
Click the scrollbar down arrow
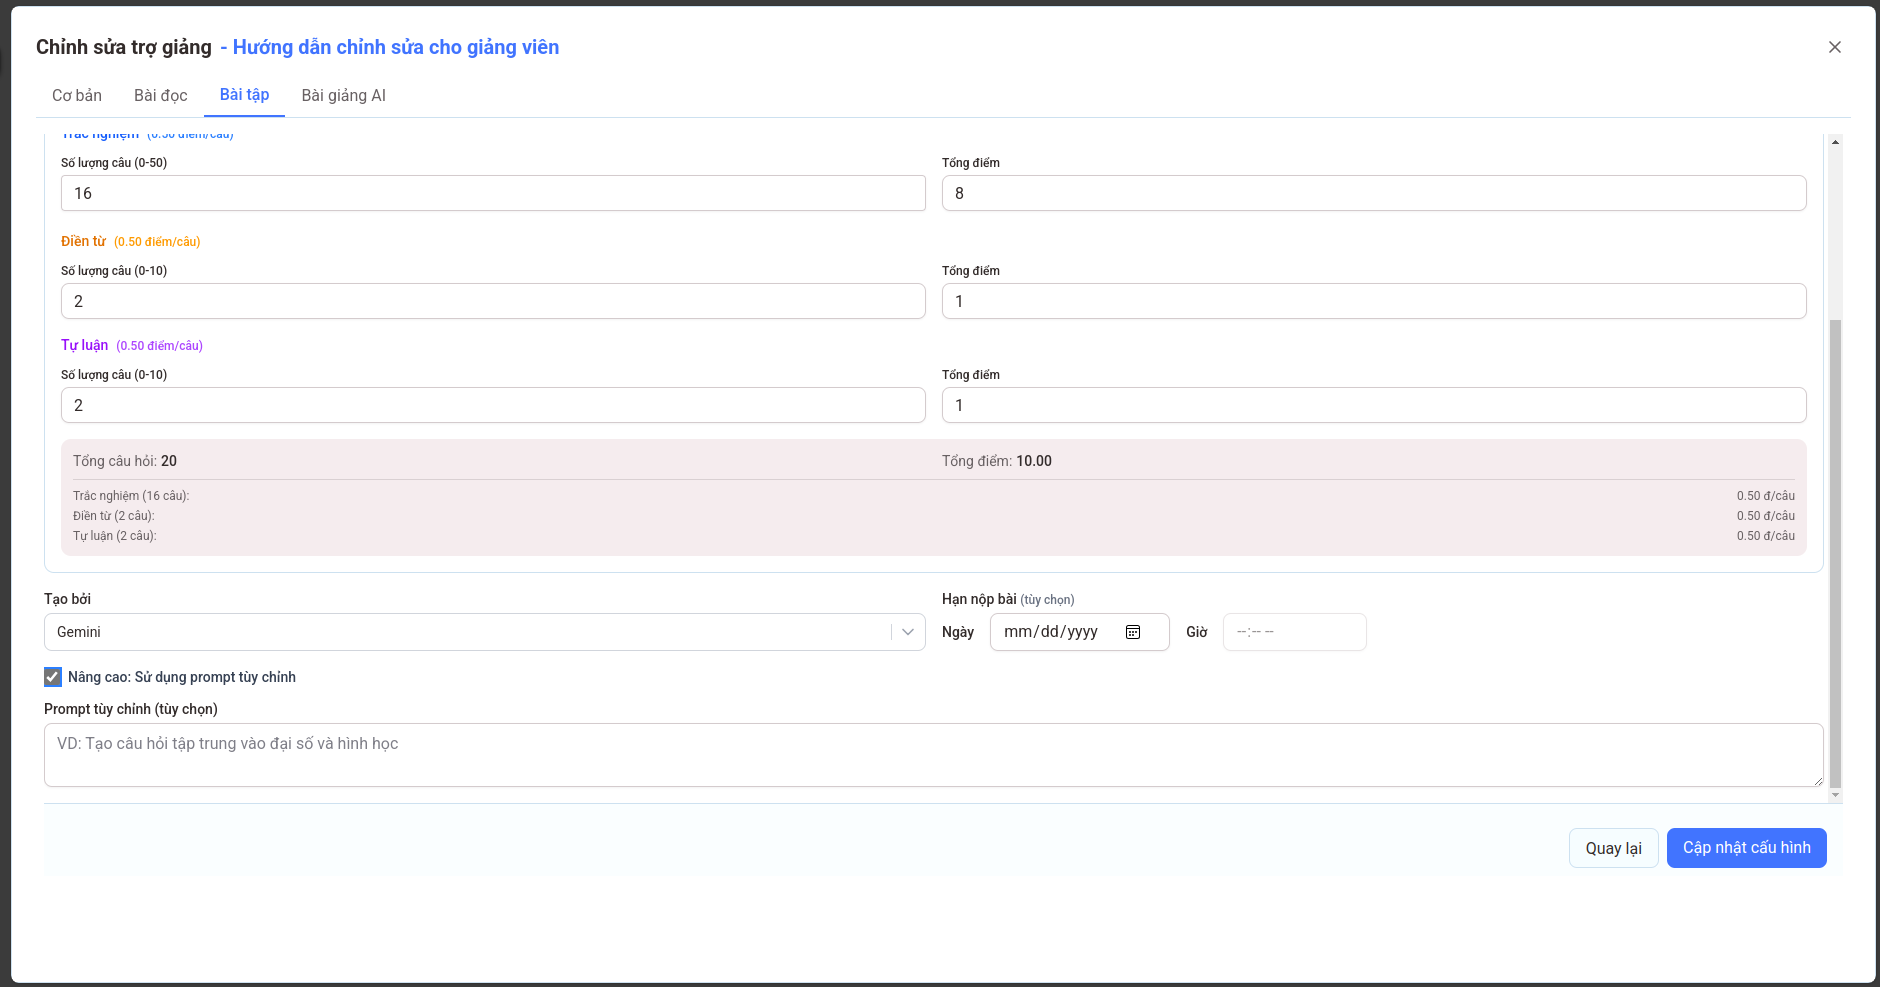click(1835, 795)
